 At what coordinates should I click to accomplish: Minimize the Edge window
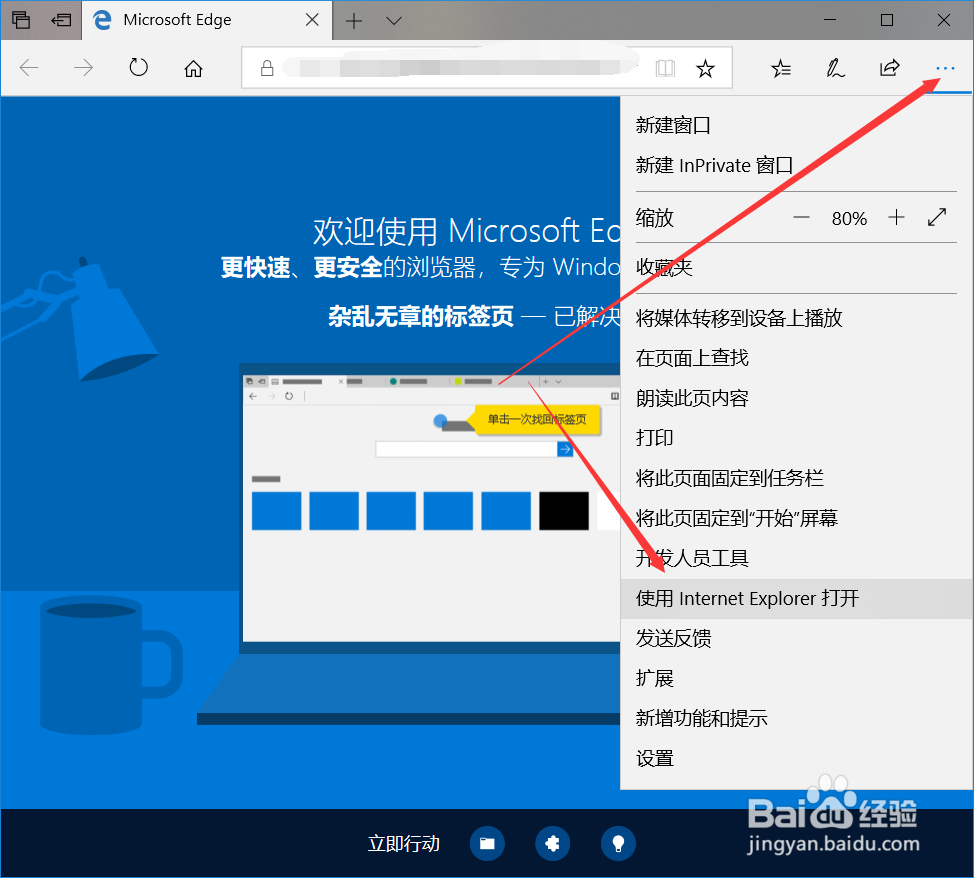(x=830, y=20)
